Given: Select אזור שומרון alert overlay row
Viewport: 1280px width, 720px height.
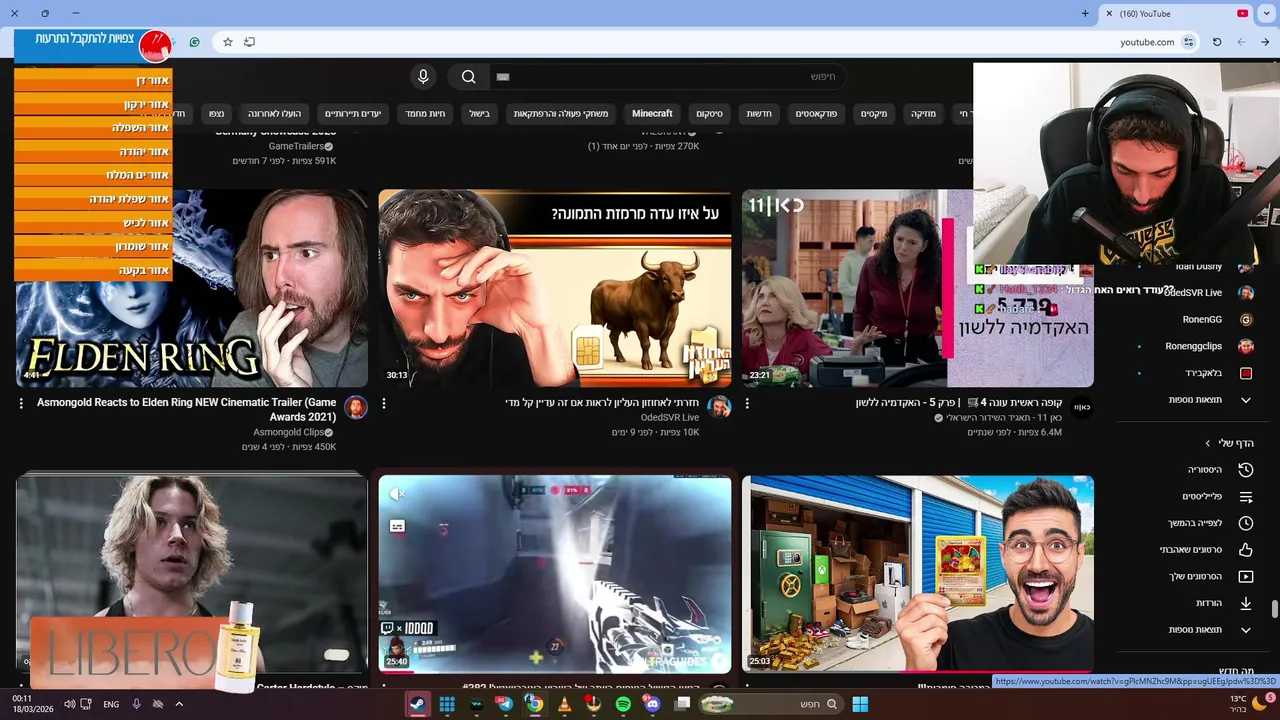Looking at the screenshot, I should pos(93,246).
